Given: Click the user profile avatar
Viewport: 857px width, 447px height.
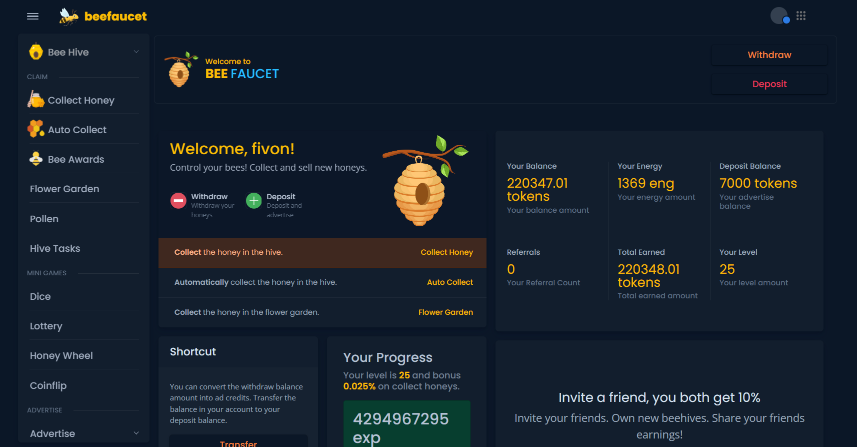Looking at the screenshot, I should 779,16.
